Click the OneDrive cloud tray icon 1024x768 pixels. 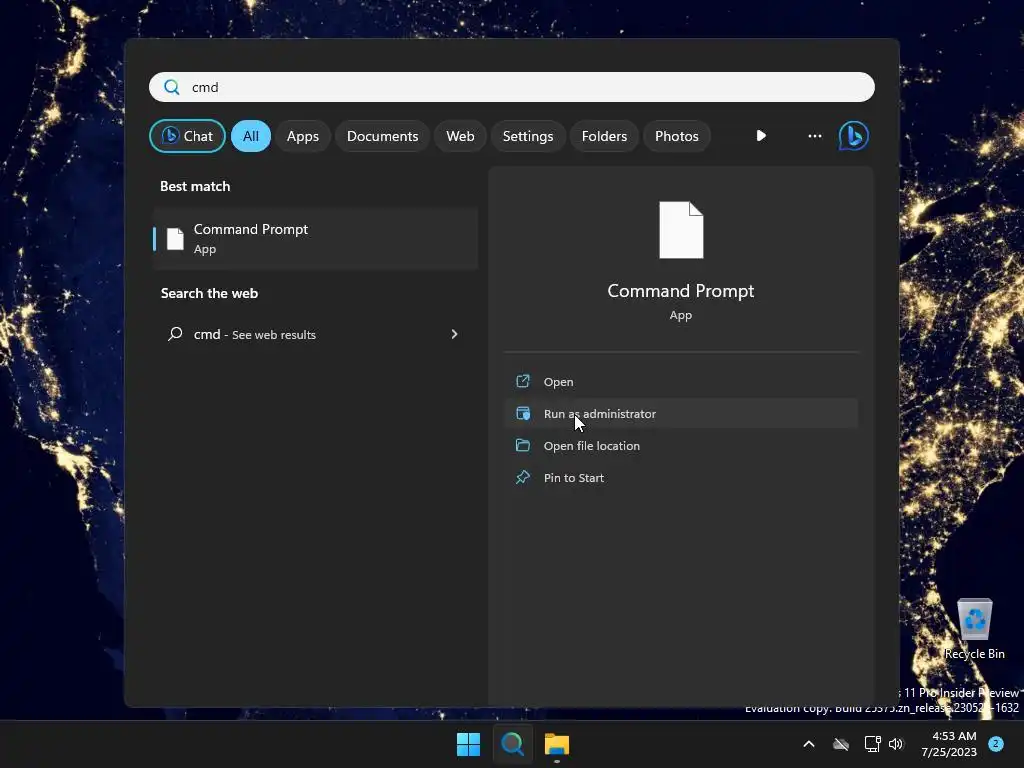click(841, 744)
